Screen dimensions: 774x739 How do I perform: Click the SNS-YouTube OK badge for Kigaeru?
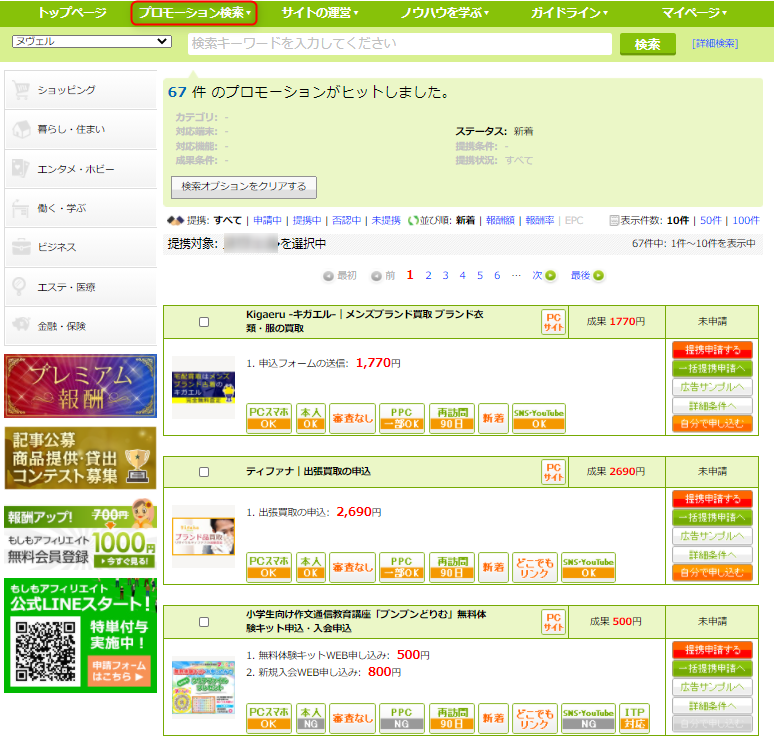coord(539,418)
